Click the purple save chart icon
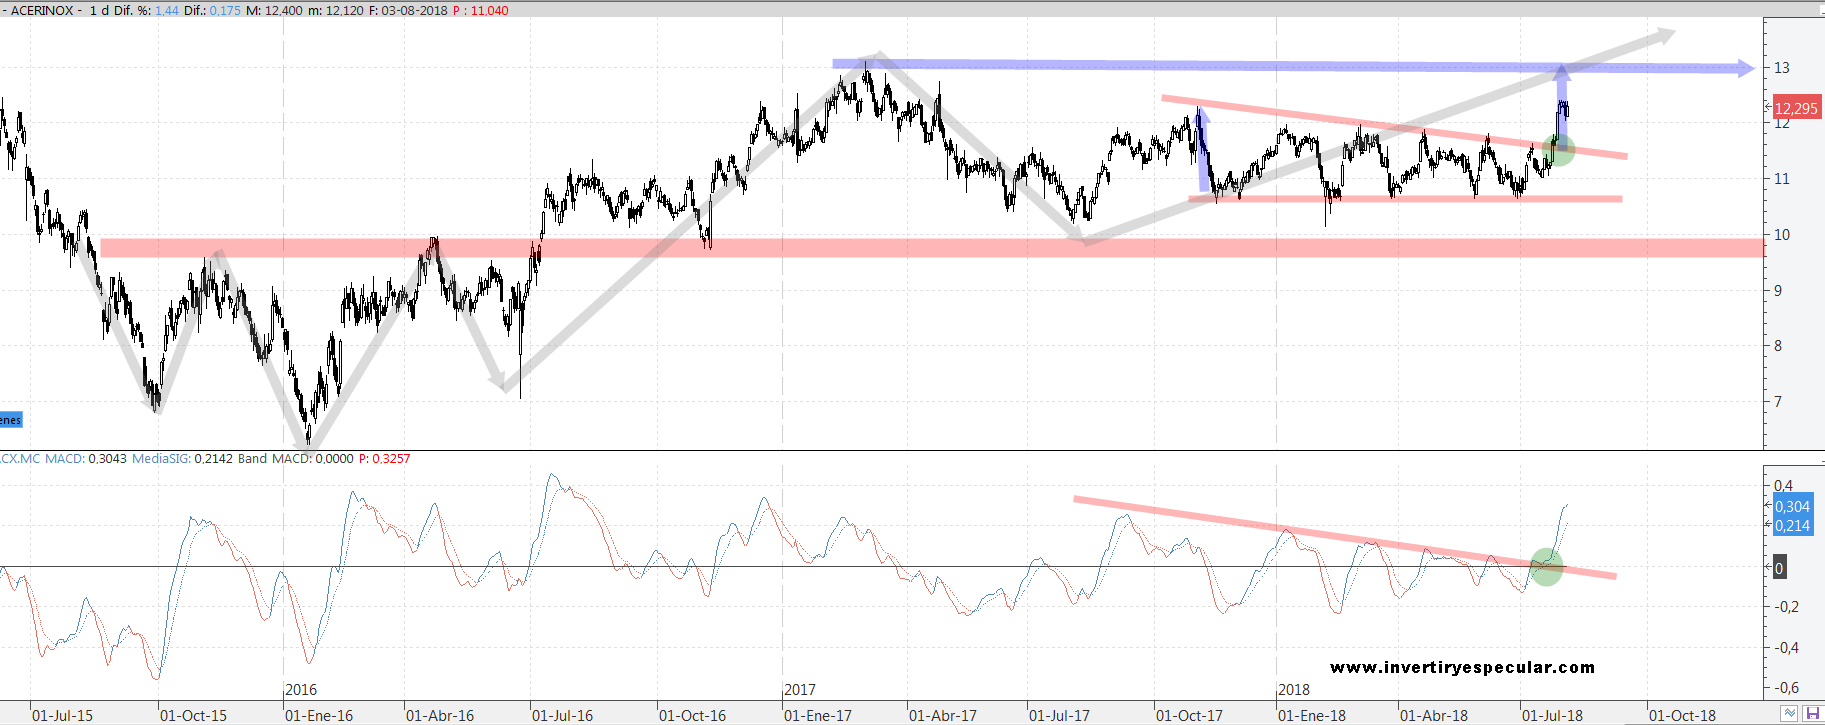 (1811, 713)
